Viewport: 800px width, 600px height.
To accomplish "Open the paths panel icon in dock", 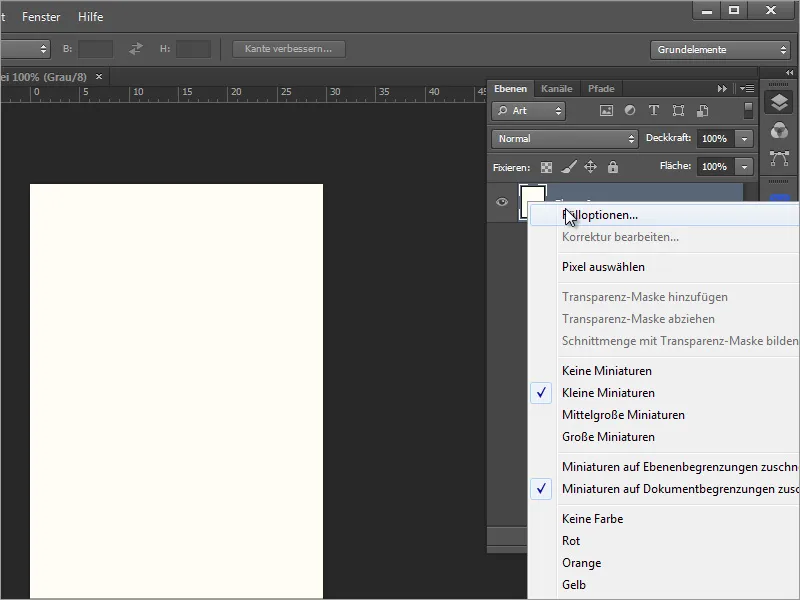I will [779, 158].
